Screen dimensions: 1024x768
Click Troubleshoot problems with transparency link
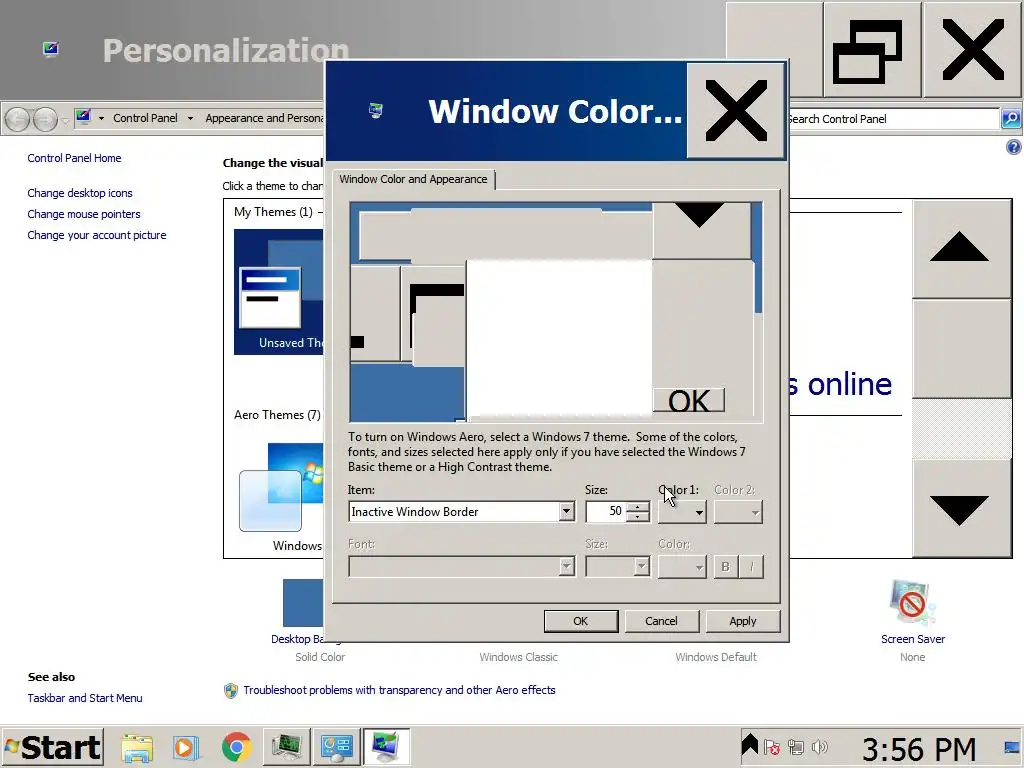tap(399, 690)
